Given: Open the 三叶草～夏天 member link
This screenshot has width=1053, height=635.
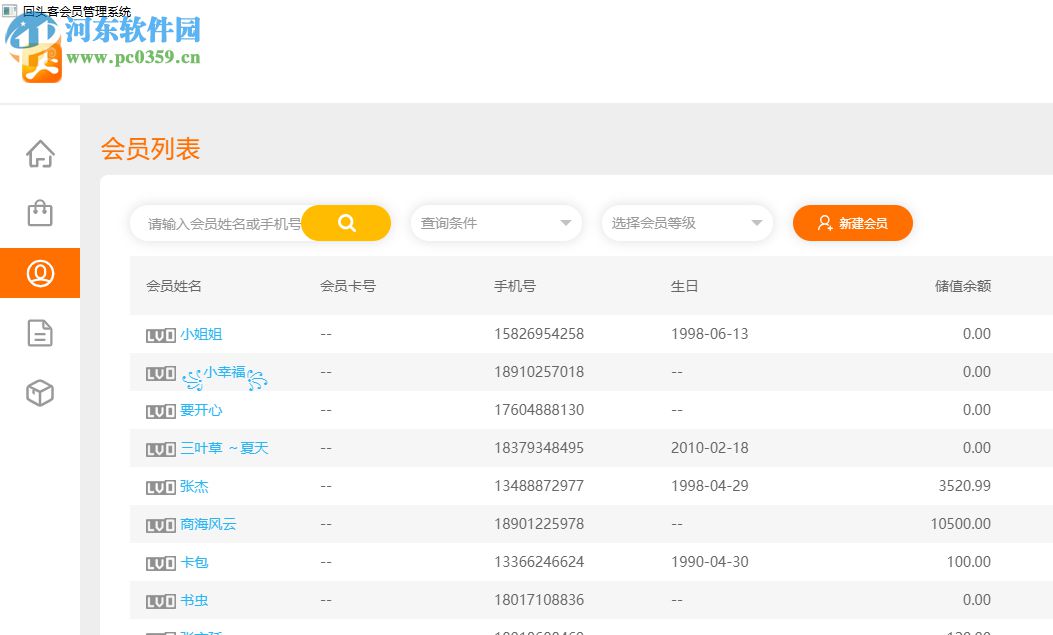Looking at the screenshot, I should tap(225, 448).
